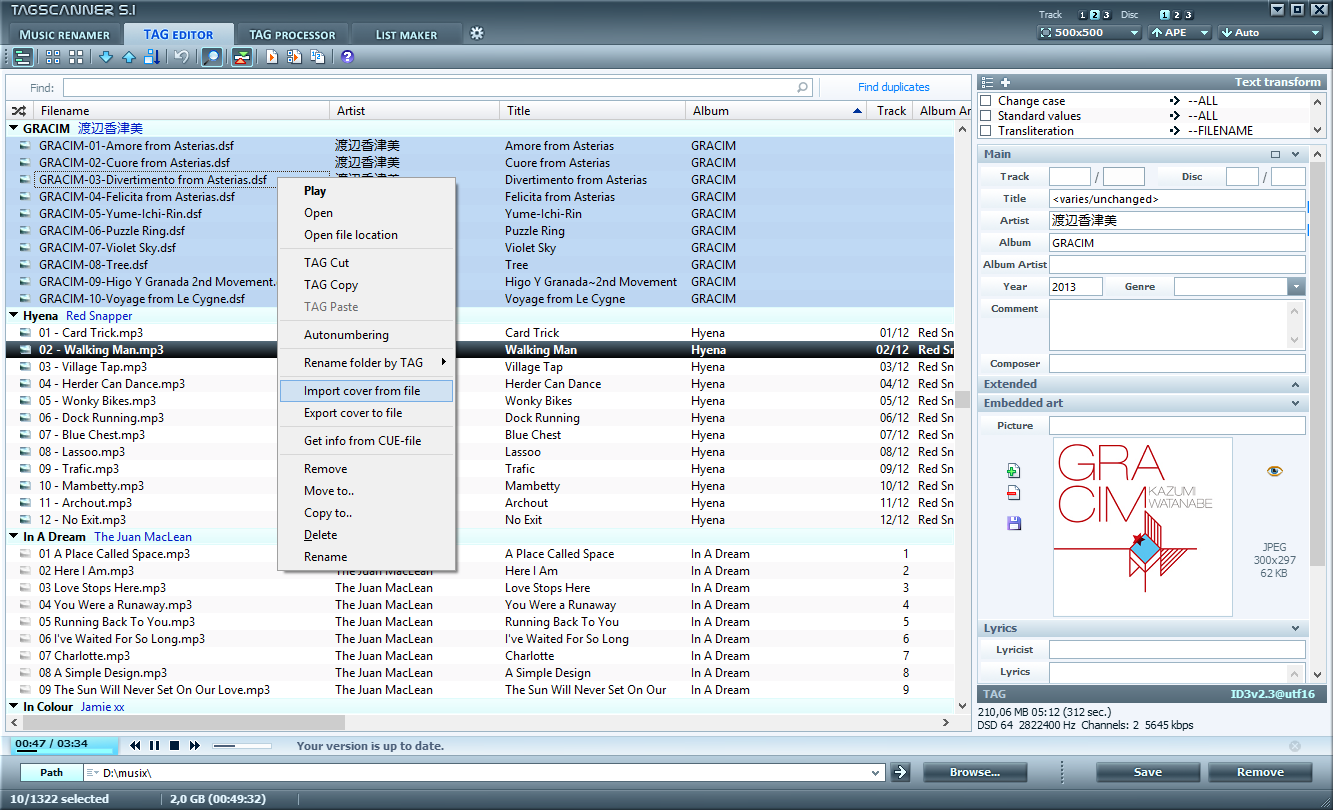Tick the Transliteration checkbox
Image resolution: width=1333 pixels, height=810 pixels.
click(x=986, y=131)
